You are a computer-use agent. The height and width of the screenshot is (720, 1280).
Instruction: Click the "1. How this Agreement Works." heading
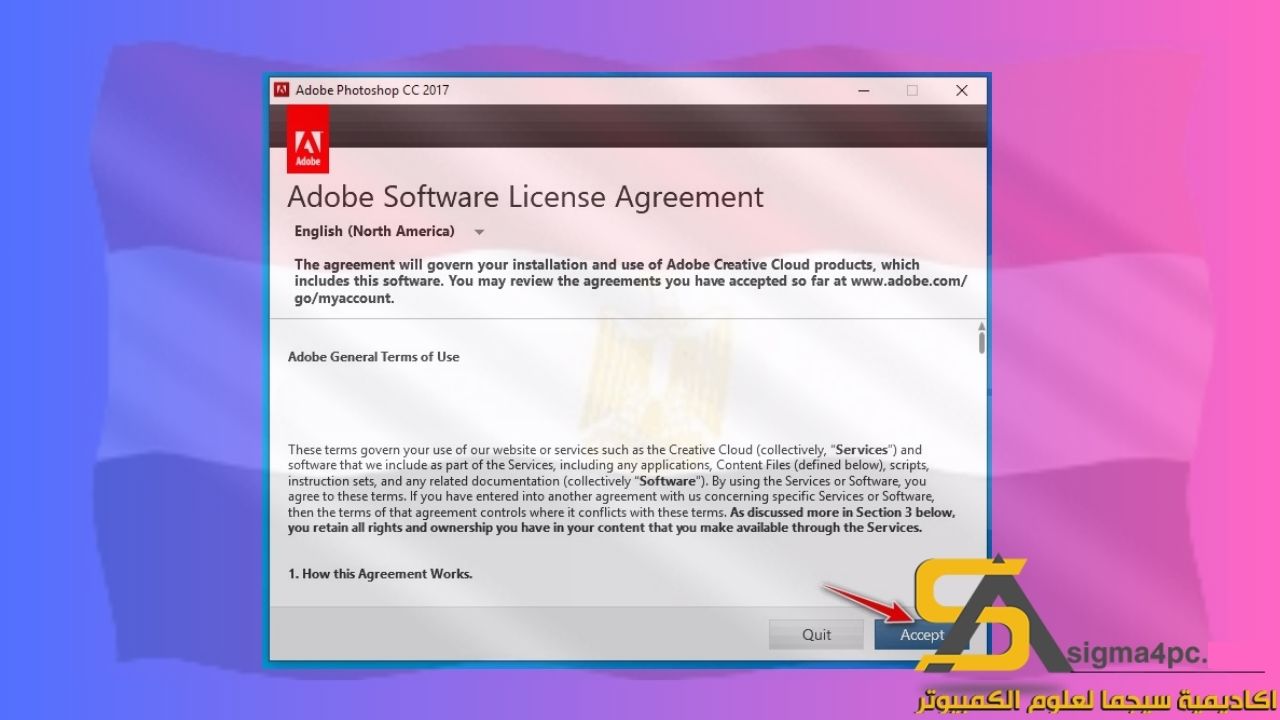pyautogui.click(x=380, y=574)
